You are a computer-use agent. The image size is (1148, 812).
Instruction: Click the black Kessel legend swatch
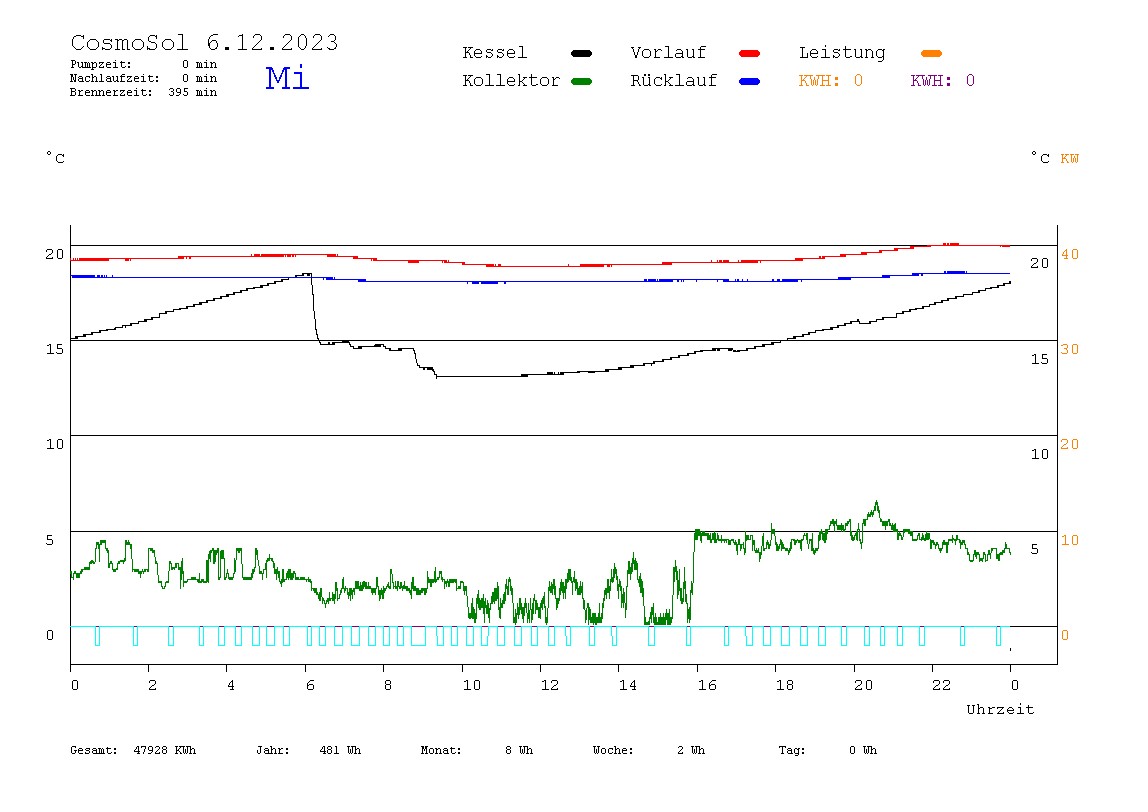click(x=581, y=53)
